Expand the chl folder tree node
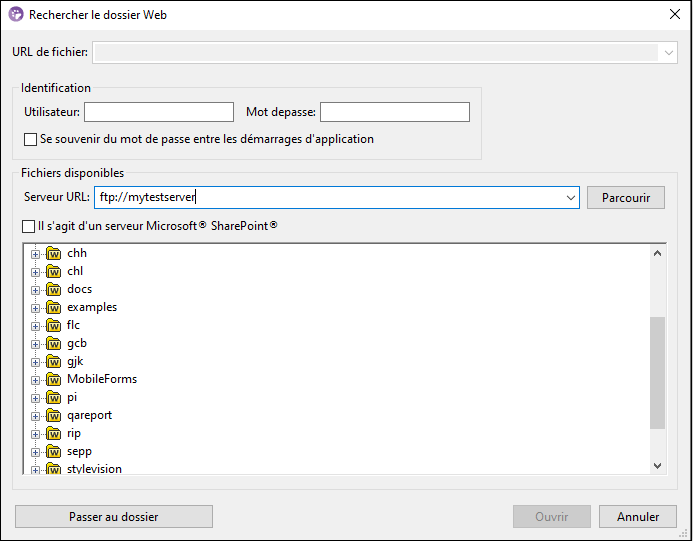693x541 pixels. 36,272
